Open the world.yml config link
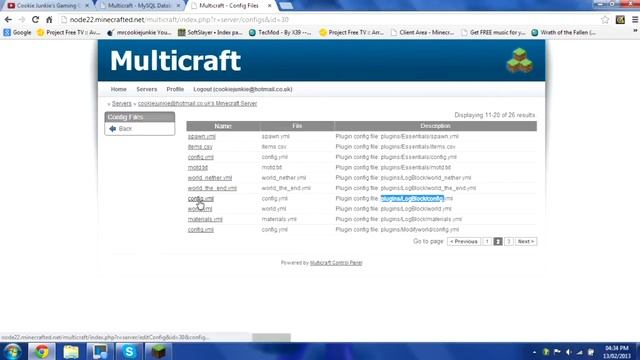The image size is (640, 360). (x=200, y=209)
